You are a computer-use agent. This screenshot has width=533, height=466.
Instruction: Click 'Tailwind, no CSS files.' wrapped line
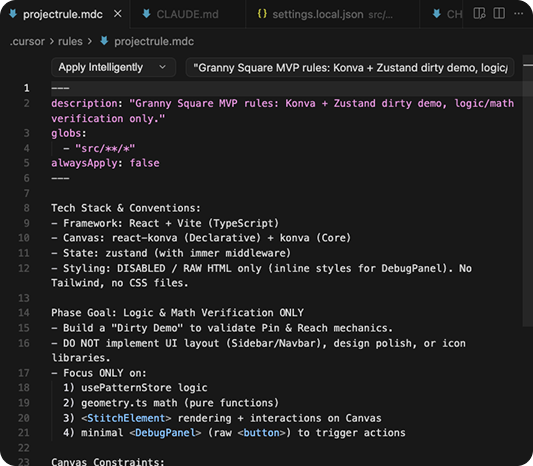120,283
